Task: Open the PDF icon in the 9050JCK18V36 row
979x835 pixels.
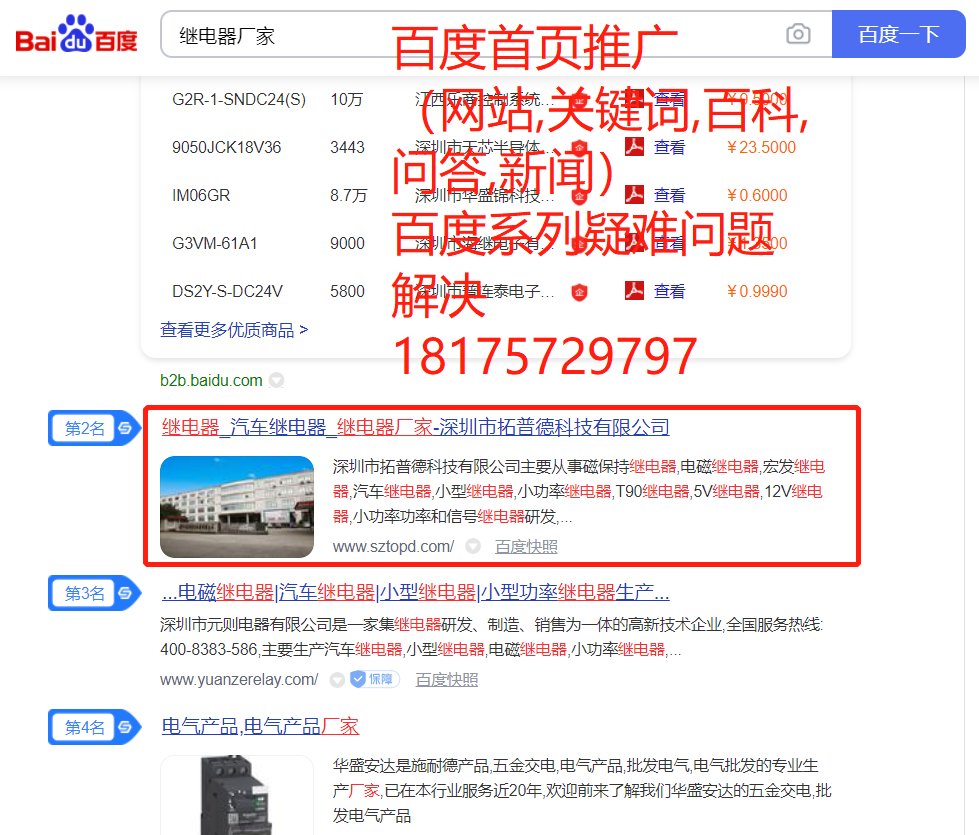Action: click(634, 147)
